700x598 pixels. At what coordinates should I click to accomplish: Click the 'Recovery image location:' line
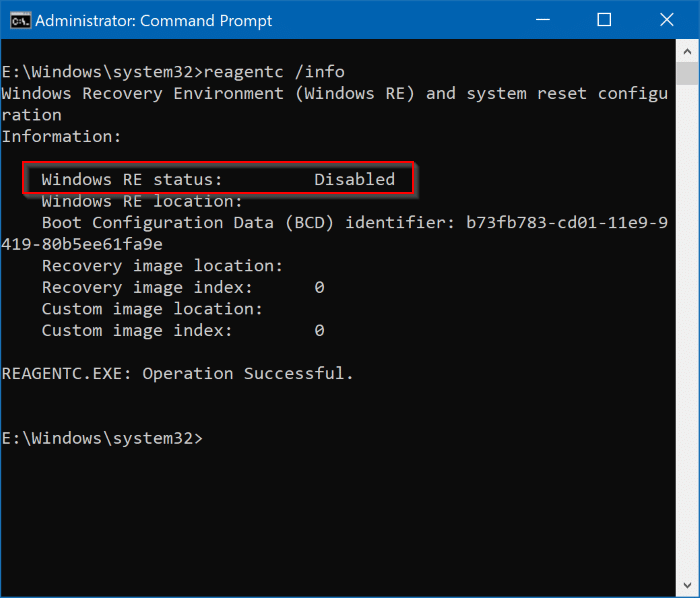pyautogui.click(x=162, y=266)
